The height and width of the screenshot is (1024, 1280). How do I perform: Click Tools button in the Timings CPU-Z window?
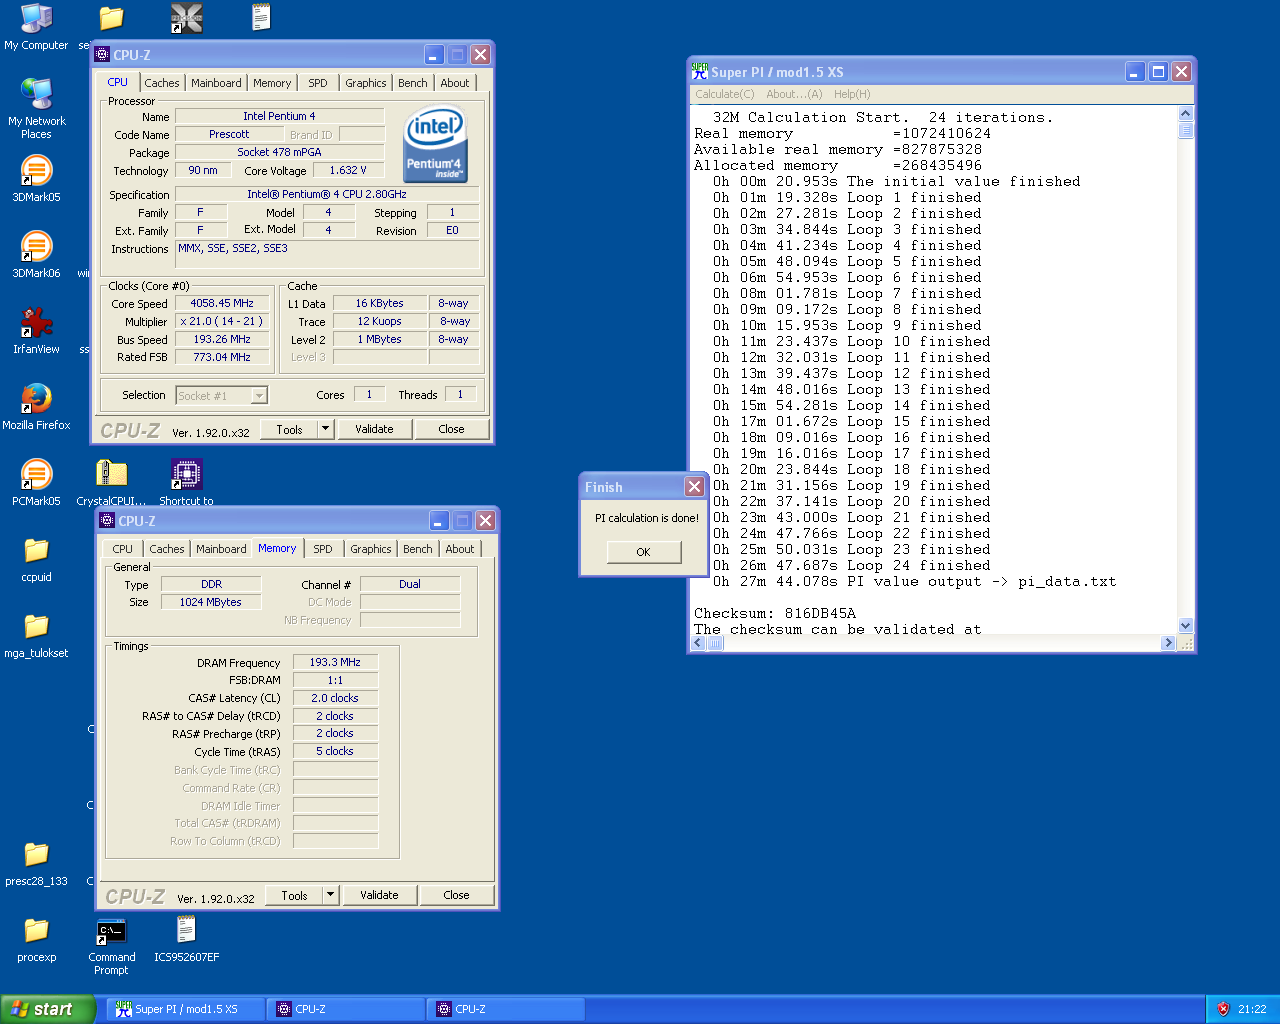pyautogui.click(x=294, y=895)
